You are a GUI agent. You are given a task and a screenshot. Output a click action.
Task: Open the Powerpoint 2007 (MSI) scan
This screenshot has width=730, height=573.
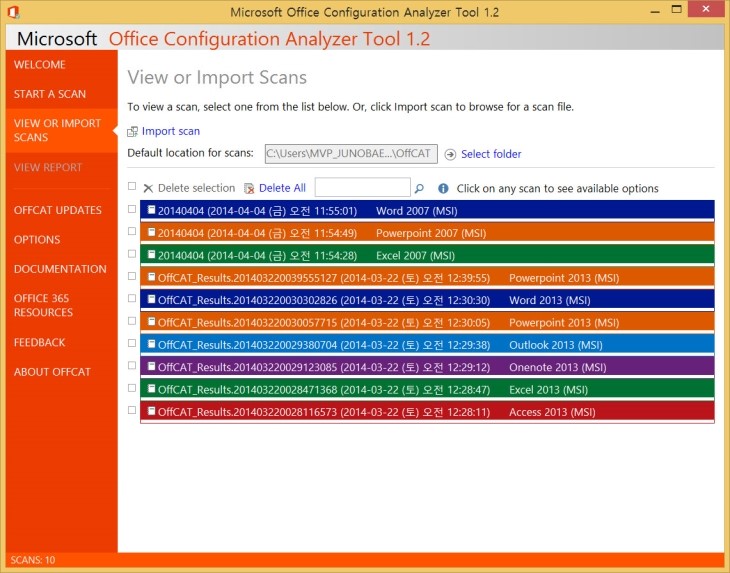pyautogui.click(x=427, y=233)
